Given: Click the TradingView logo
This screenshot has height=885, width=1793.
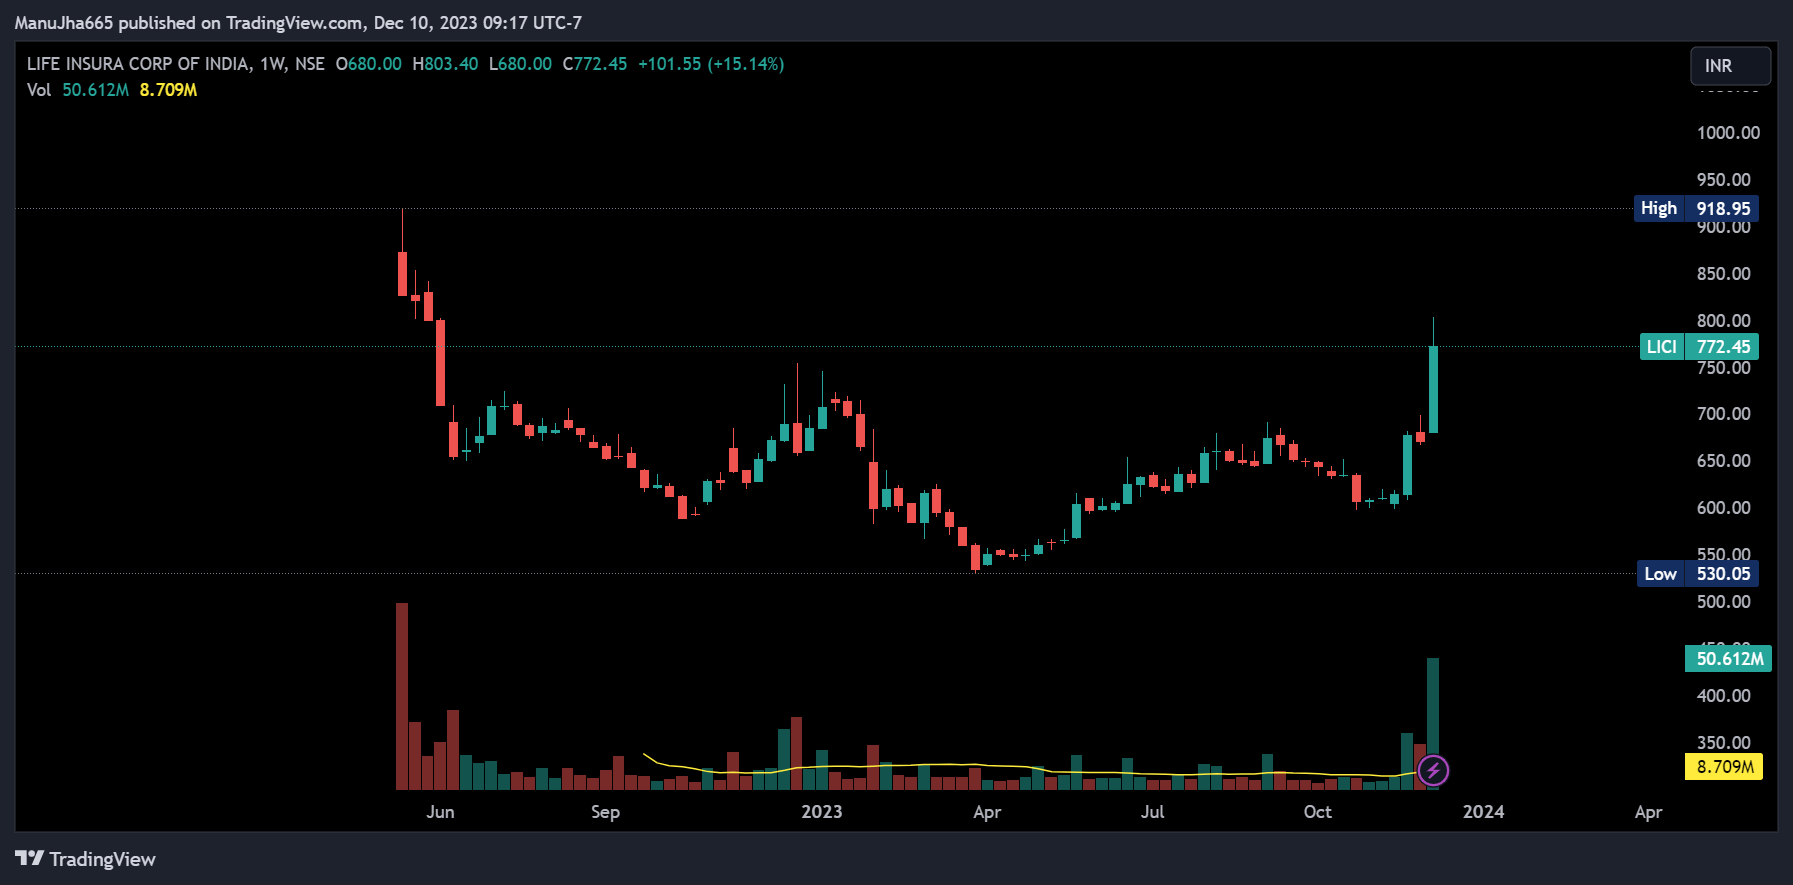Looking at the screenshot, I should click(86, 859).
